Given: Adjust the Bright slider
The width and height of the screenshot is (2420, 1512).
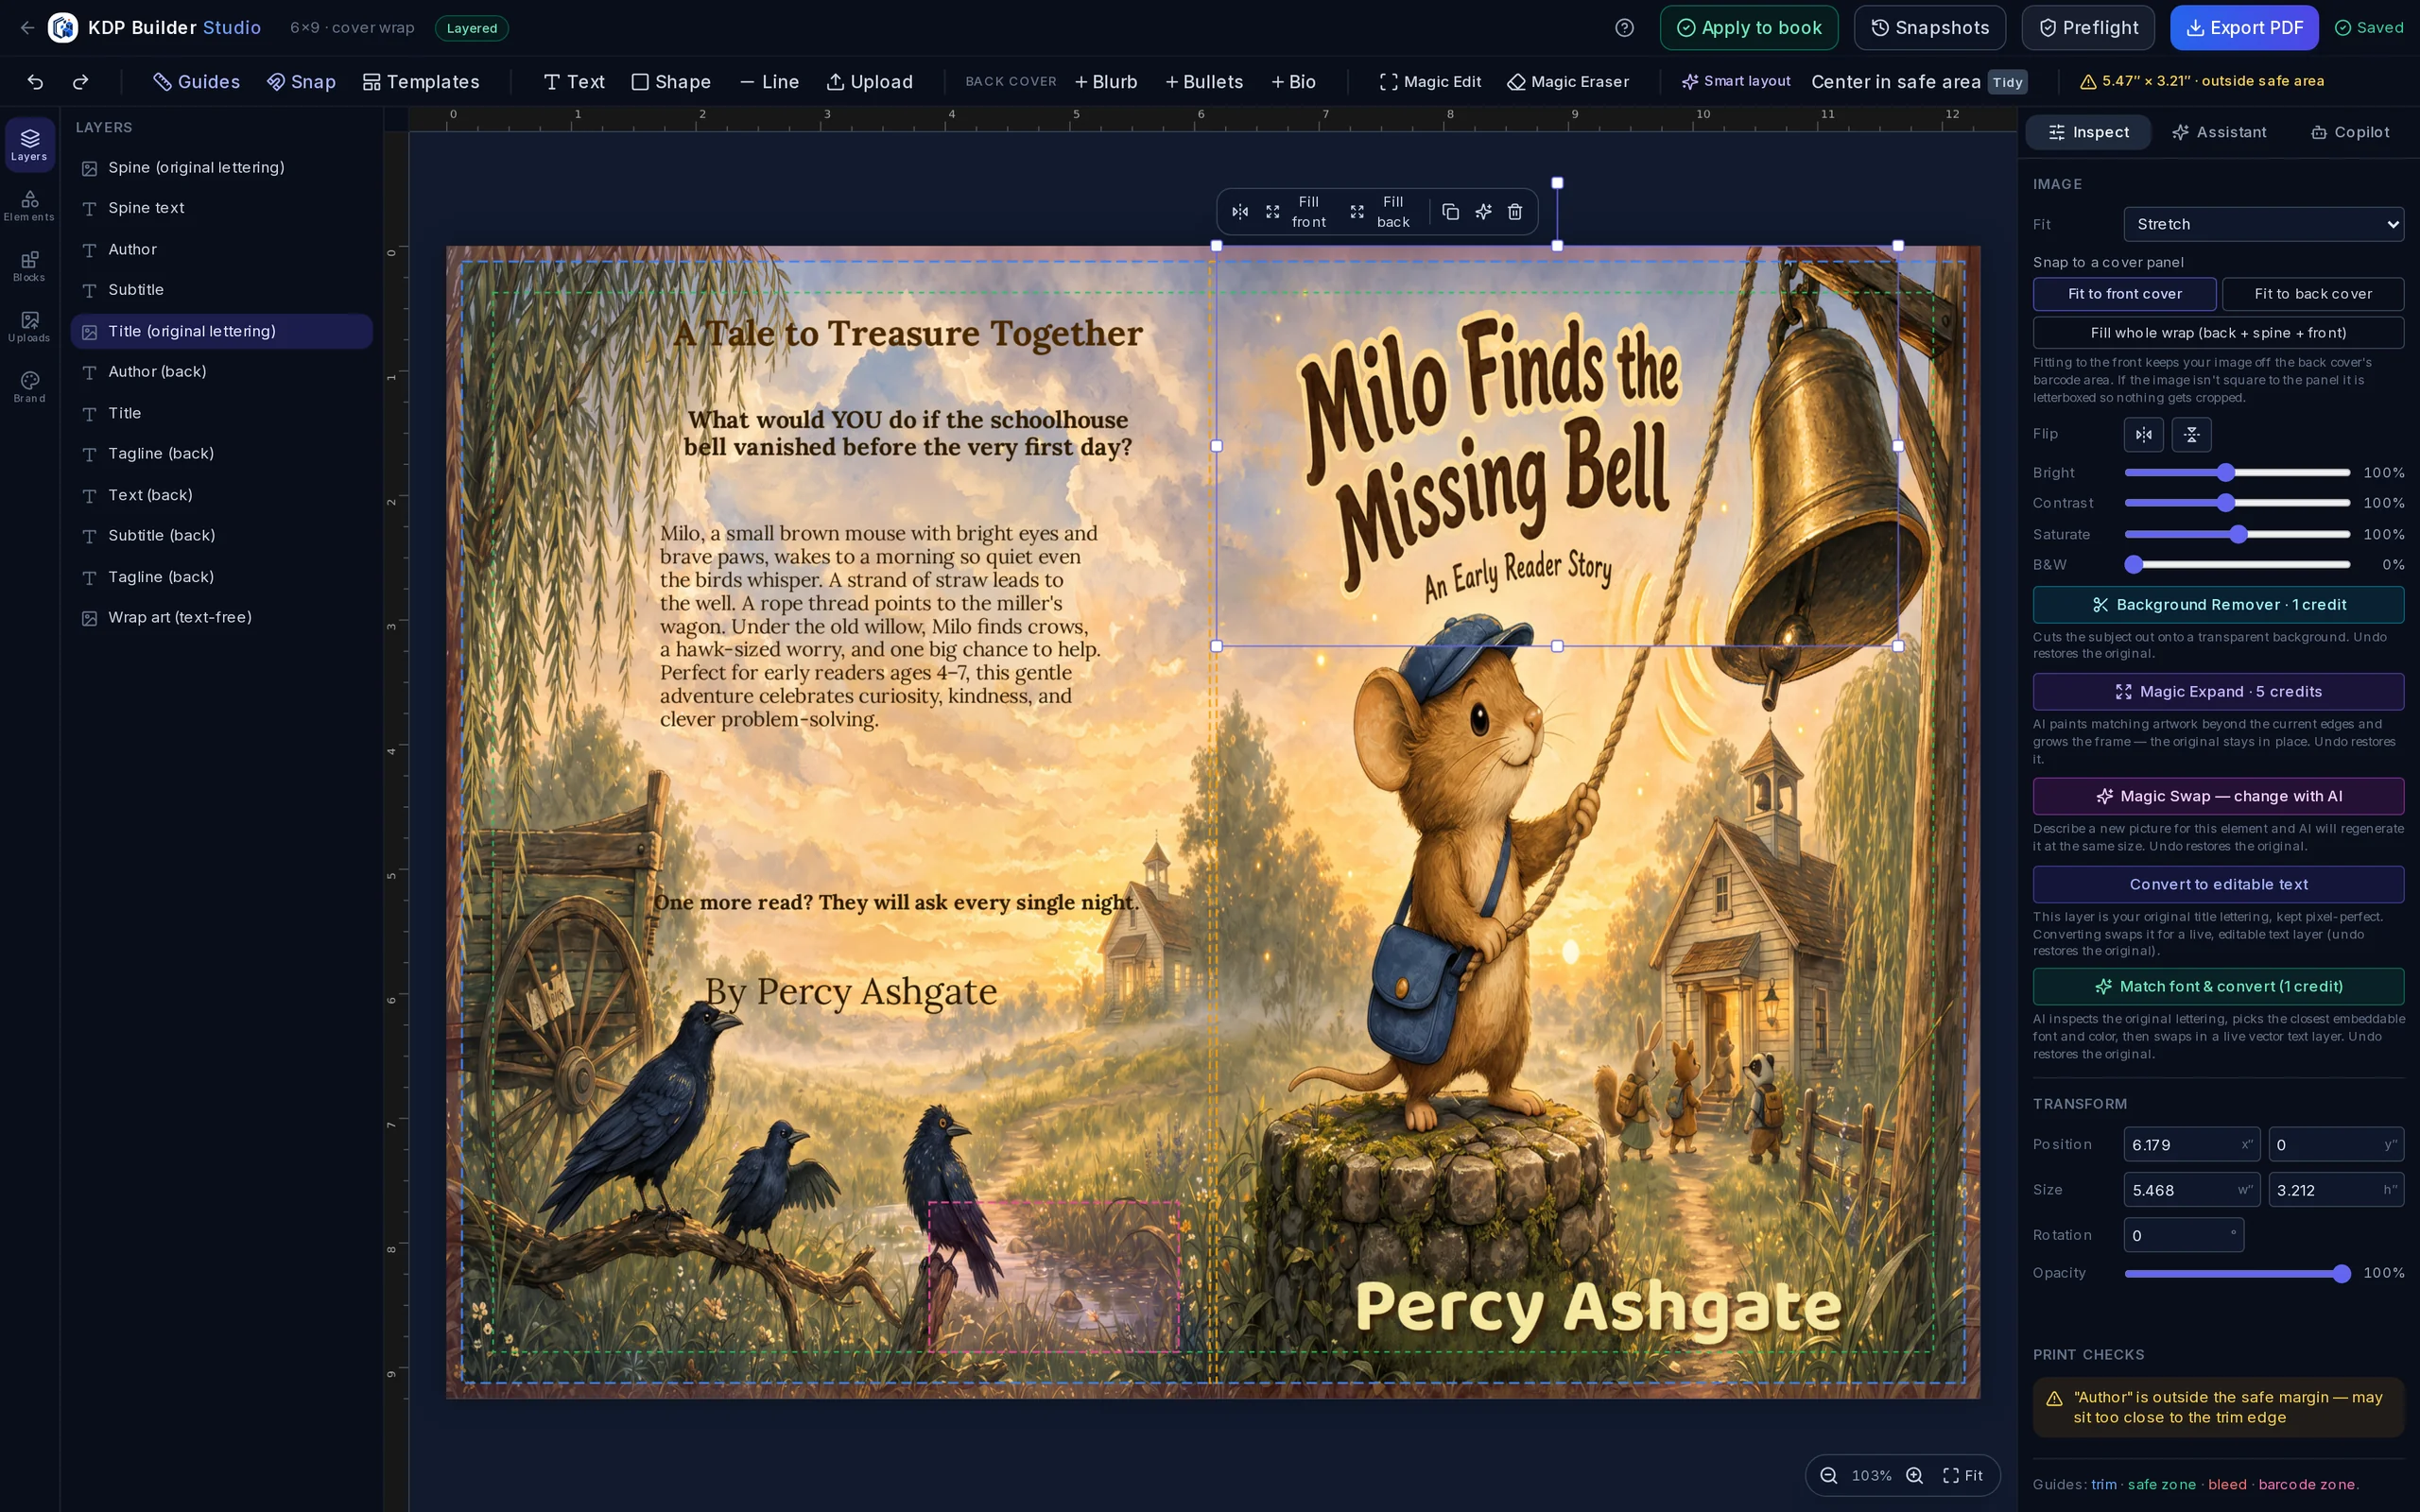Looking at the screenshot, I should click(2236, 472).
